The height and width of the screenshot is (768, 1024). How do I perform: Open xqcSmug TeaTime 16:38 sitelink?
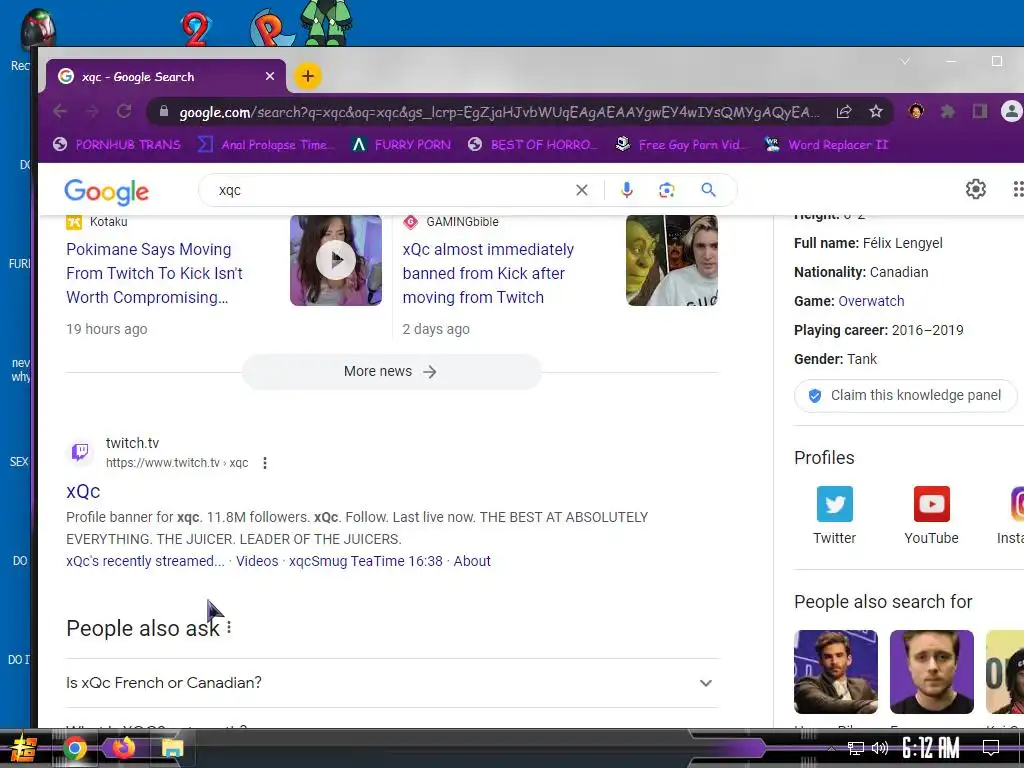click(366, 561)
